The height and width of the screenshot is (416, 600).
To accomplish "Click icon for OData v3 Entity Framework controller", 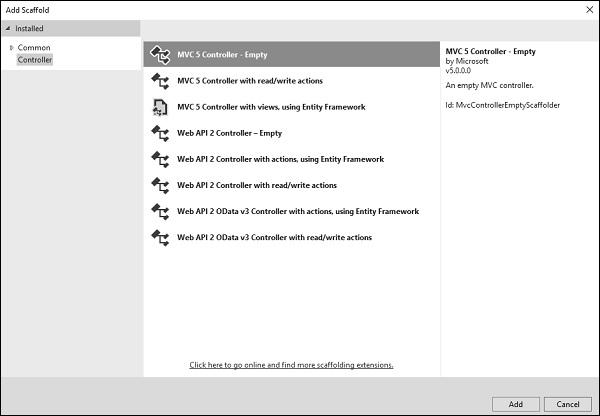I will pos(159,211).
